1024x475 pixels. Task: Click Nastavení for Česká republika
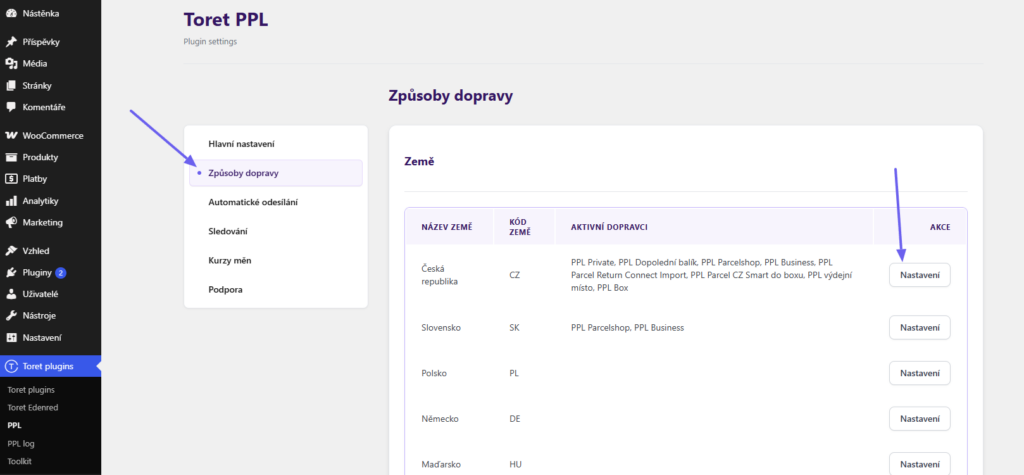[920, 275]
